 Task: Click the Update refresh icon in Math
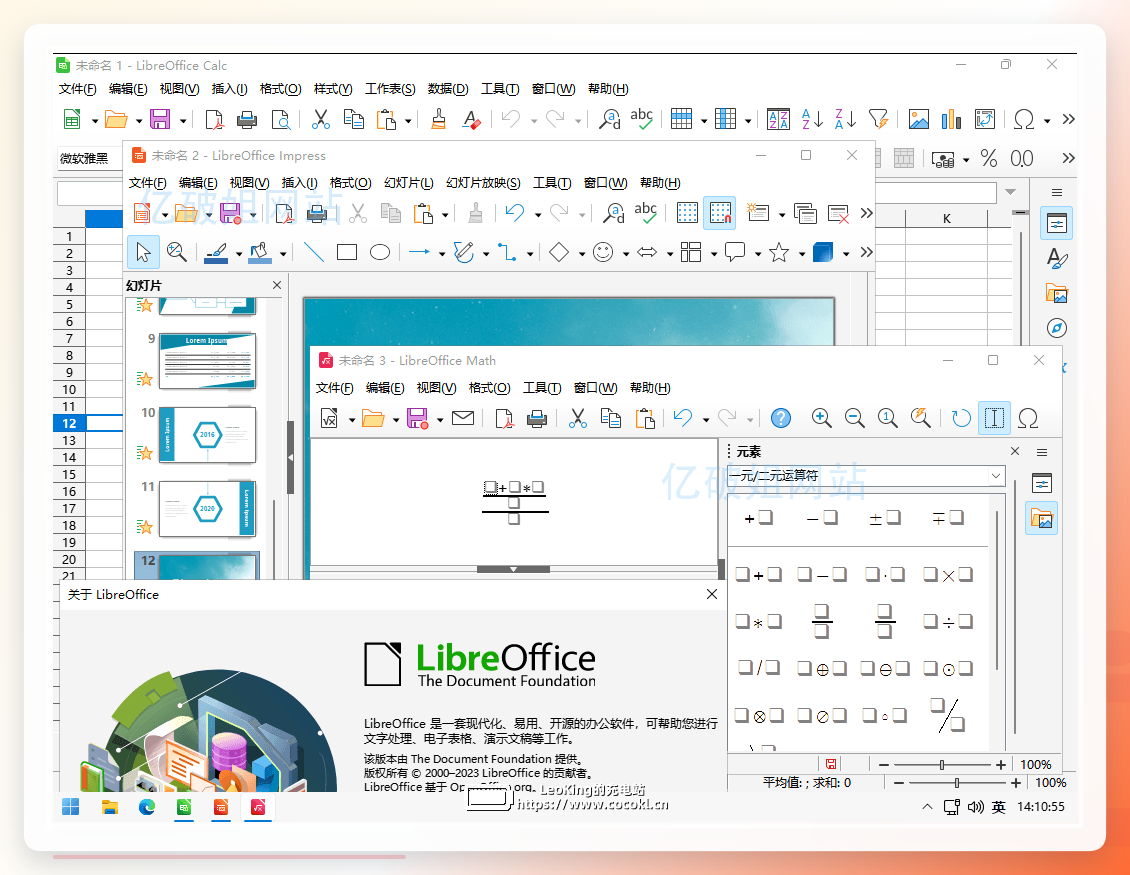coord(961,418)
